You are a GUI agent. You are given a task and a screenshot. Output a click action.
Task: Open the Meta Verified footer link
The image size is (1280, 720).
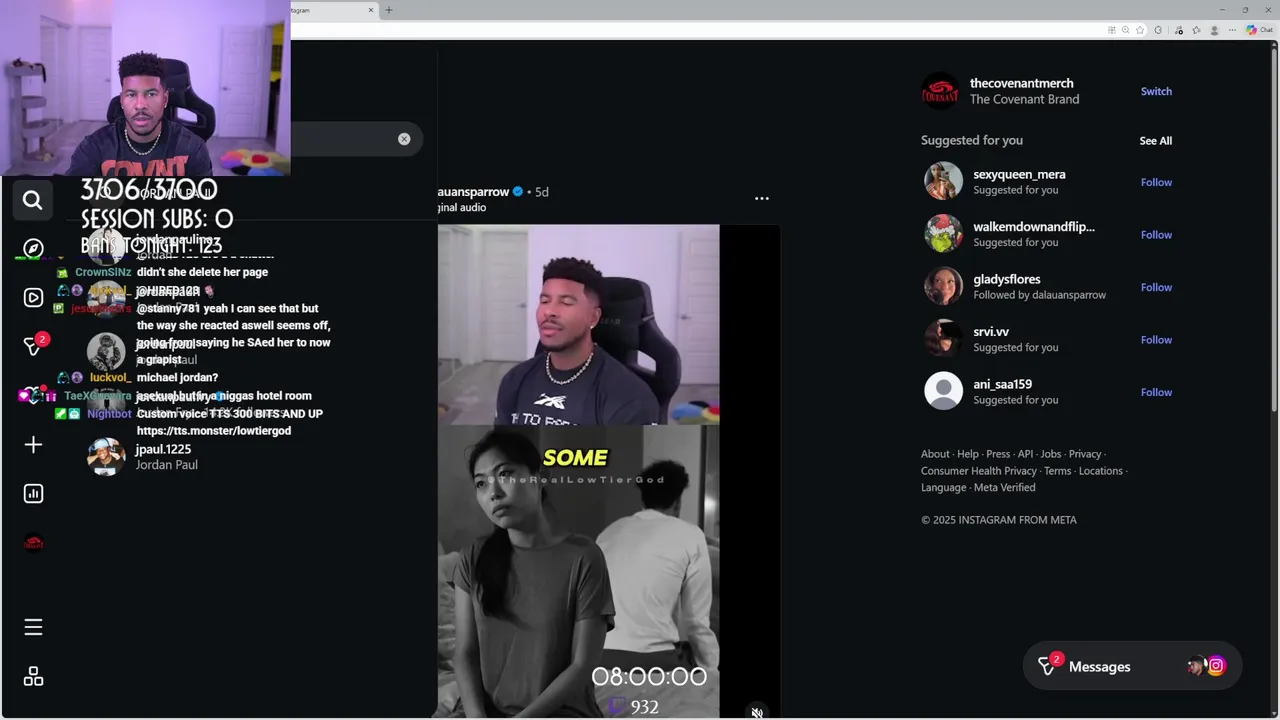[x=1004, y=488]
